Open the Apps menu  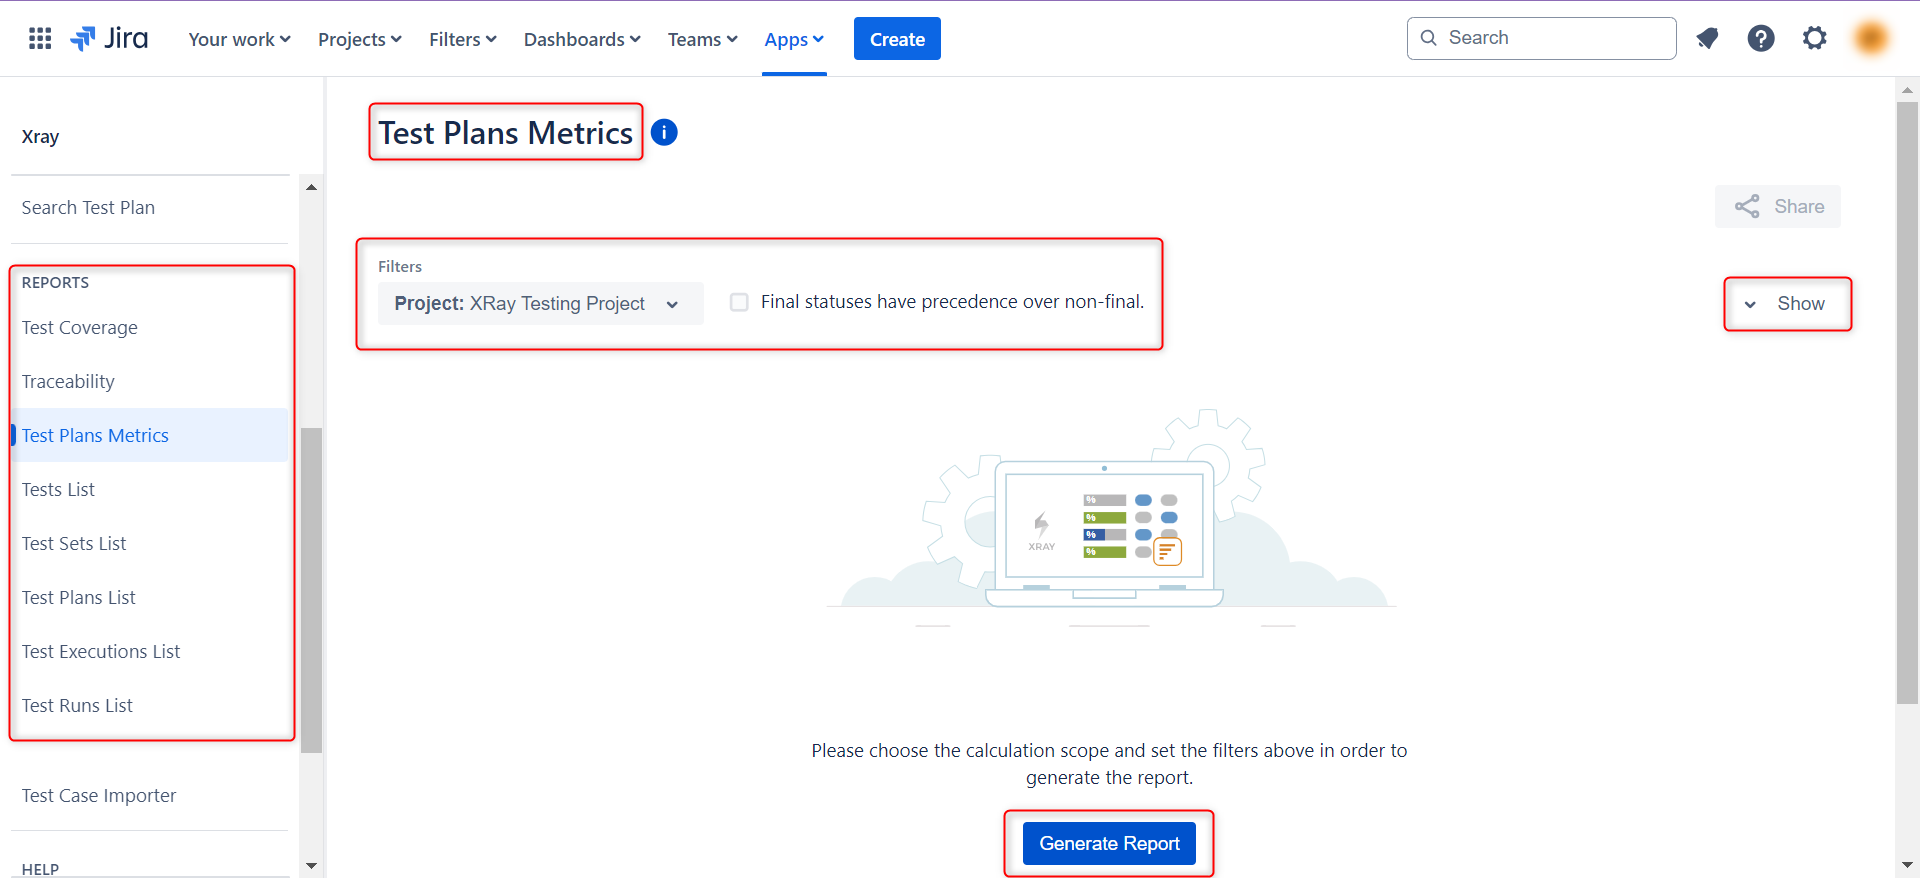(x=794, y=39)
